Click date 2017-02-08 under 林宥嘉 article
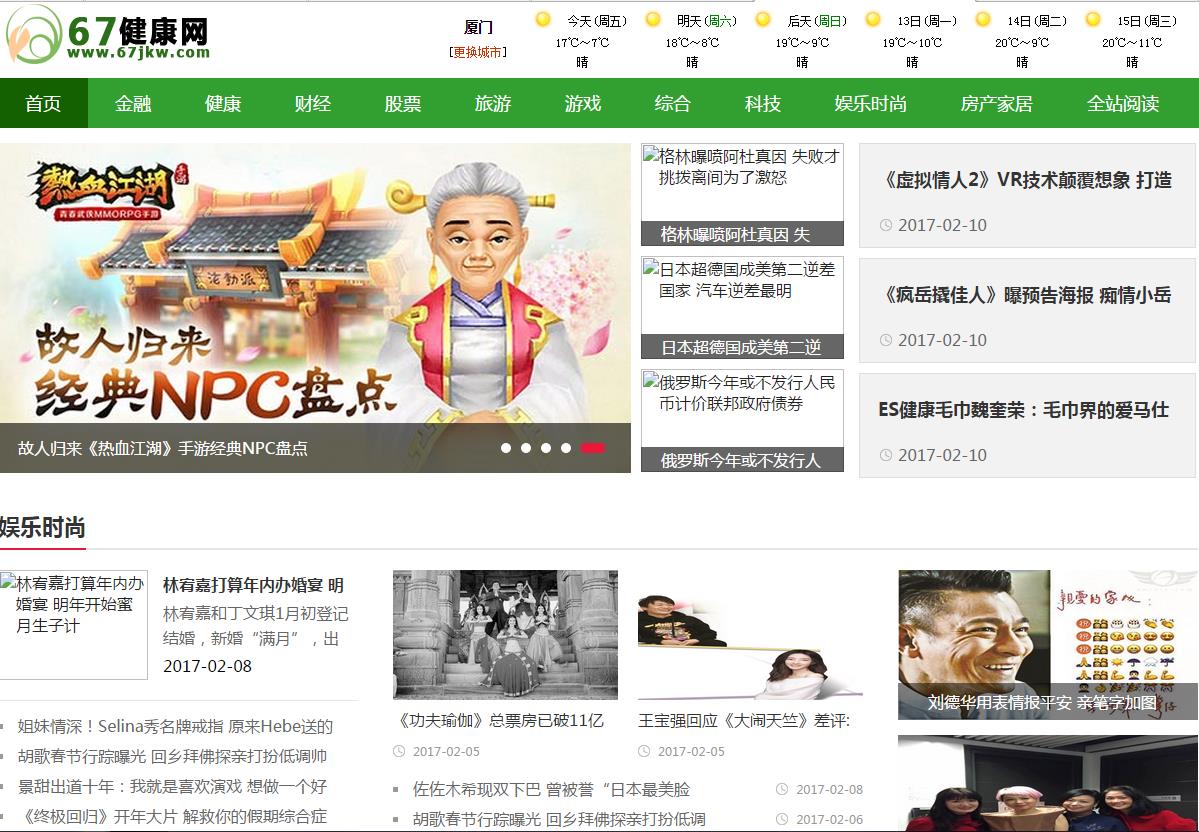This screenshot has height=832, width=1199. pyautogui.click(x=207, y=666)
